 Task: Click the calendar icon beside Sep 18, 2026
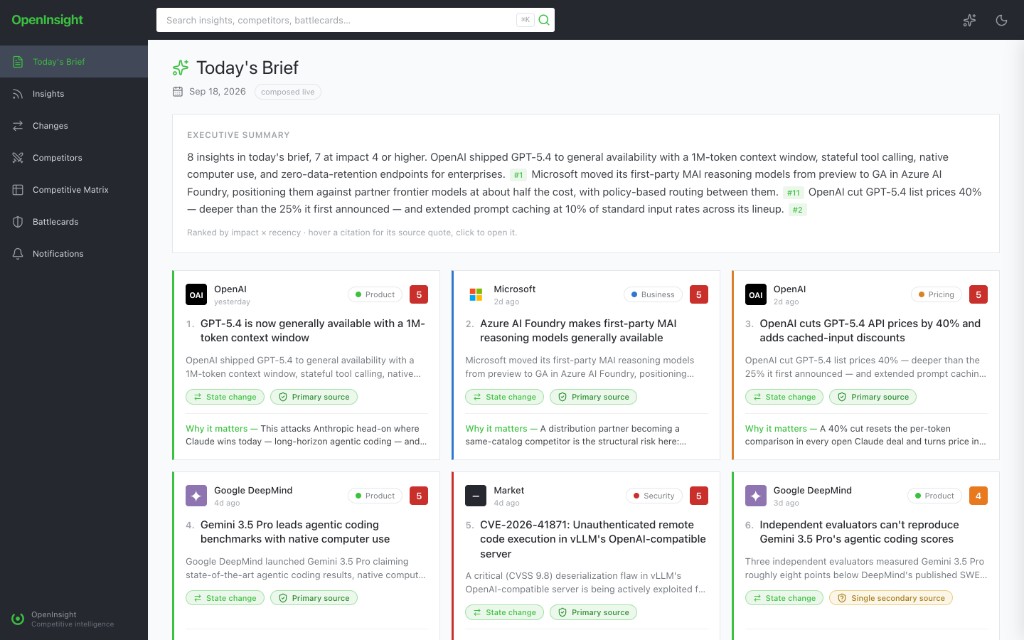pyautogui.click(x=178, y=91)
